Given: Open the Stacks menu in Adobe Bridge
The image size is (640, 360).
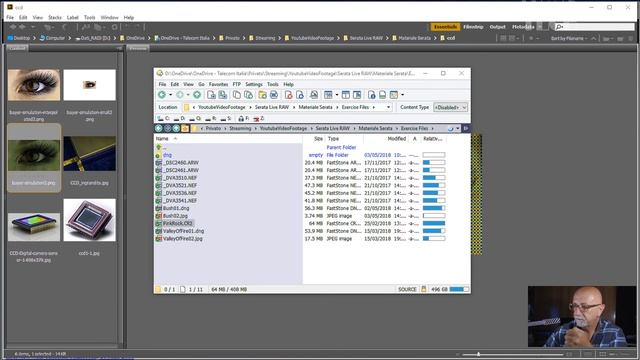Looking at the screenshot, I should (55, 18).
